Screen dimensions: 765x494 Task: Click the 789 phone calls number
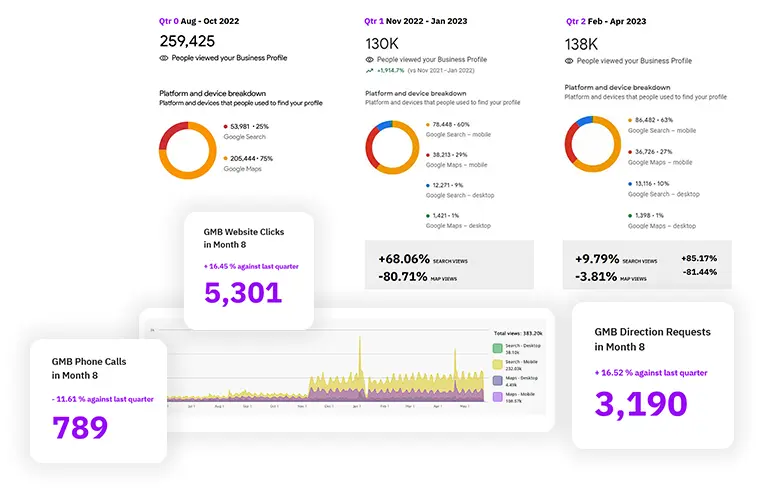80,427
